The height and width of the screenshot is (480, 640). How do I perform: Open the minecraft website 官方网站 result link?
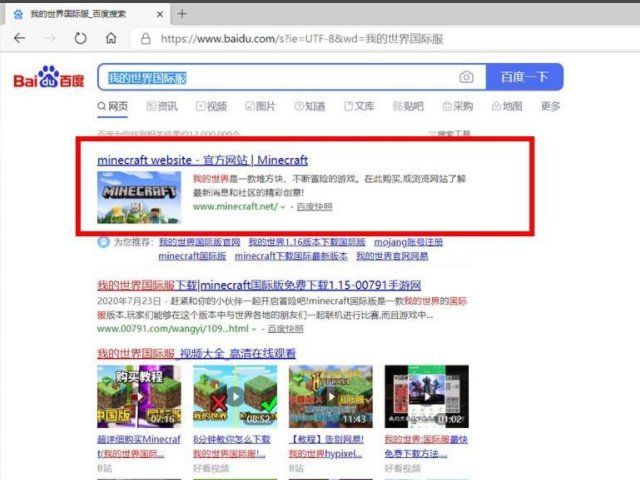point(202,160)
